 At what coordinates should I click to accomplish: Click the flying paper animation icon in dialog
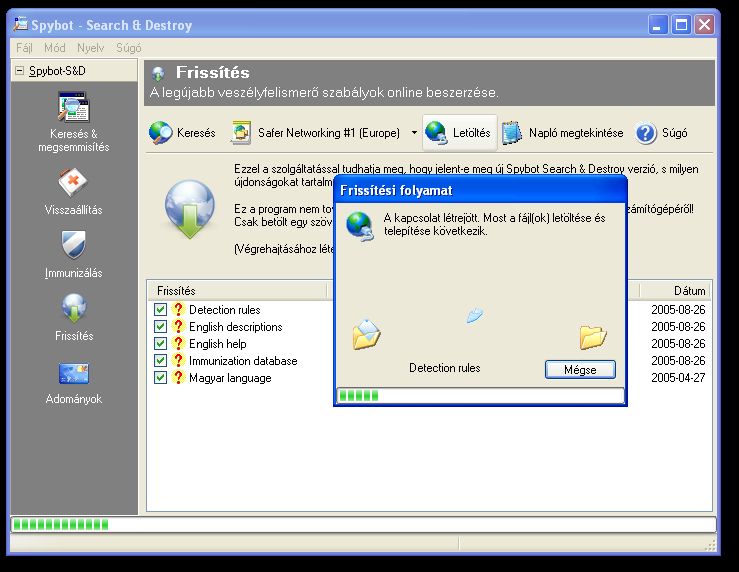point(475,315)
